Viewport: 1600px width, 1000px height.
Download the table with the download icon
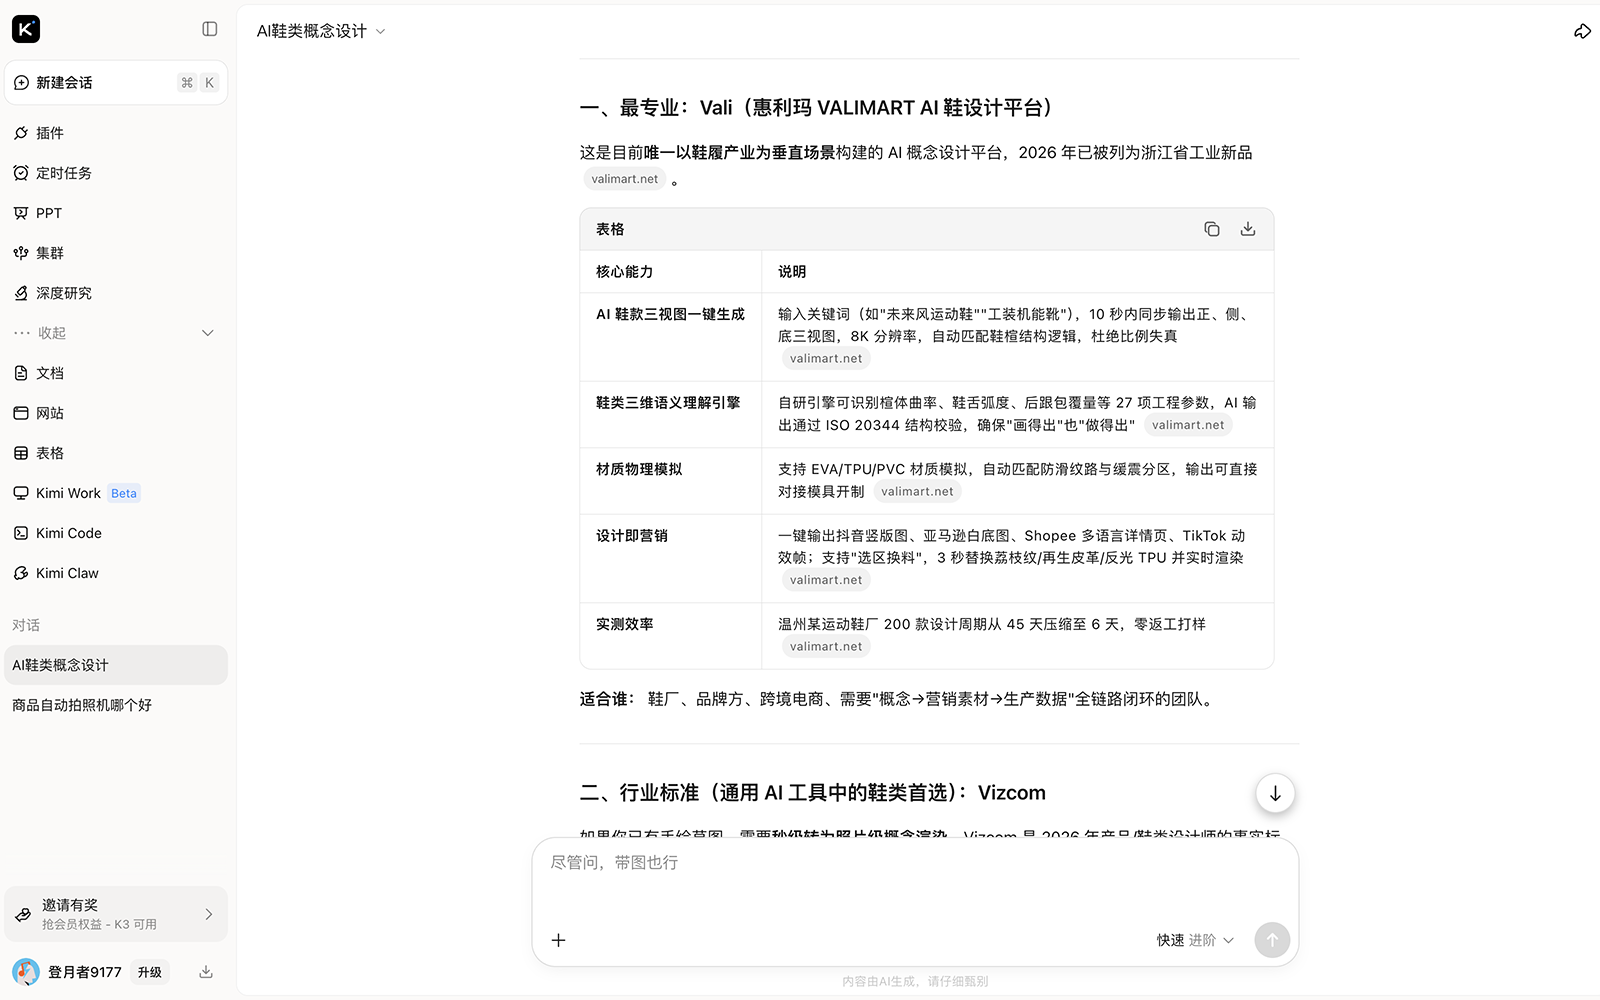tap(1248, 229)
